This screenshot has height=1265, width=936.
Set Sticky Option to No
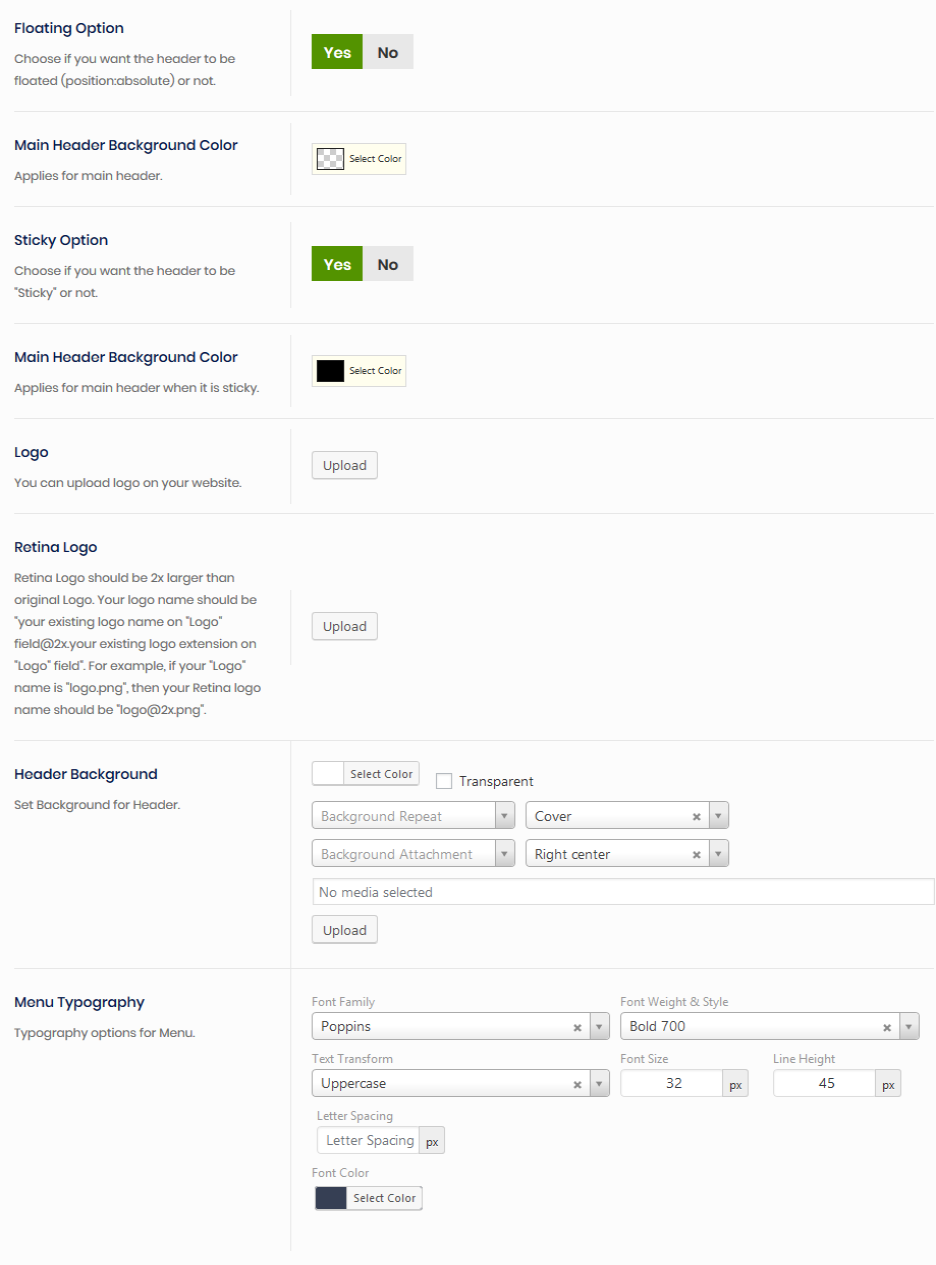[x=388, y=264]
